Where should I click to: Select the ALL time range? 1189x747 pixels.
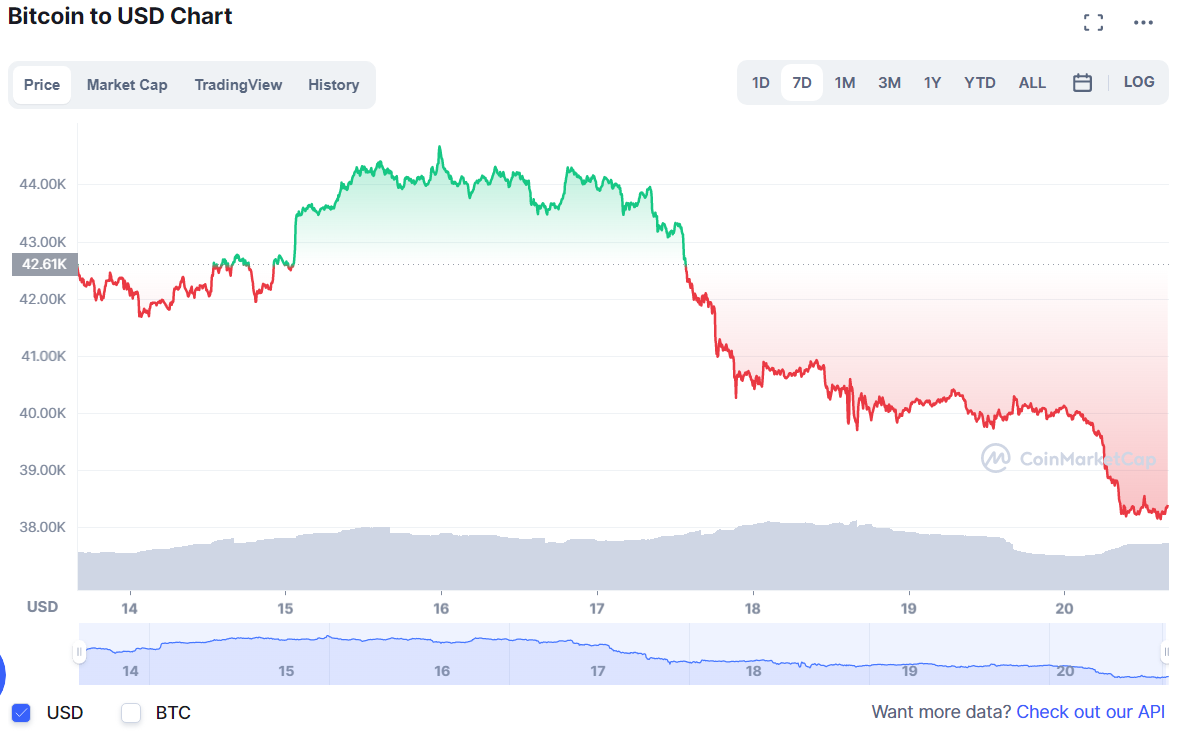click(x=1032, y=82)
